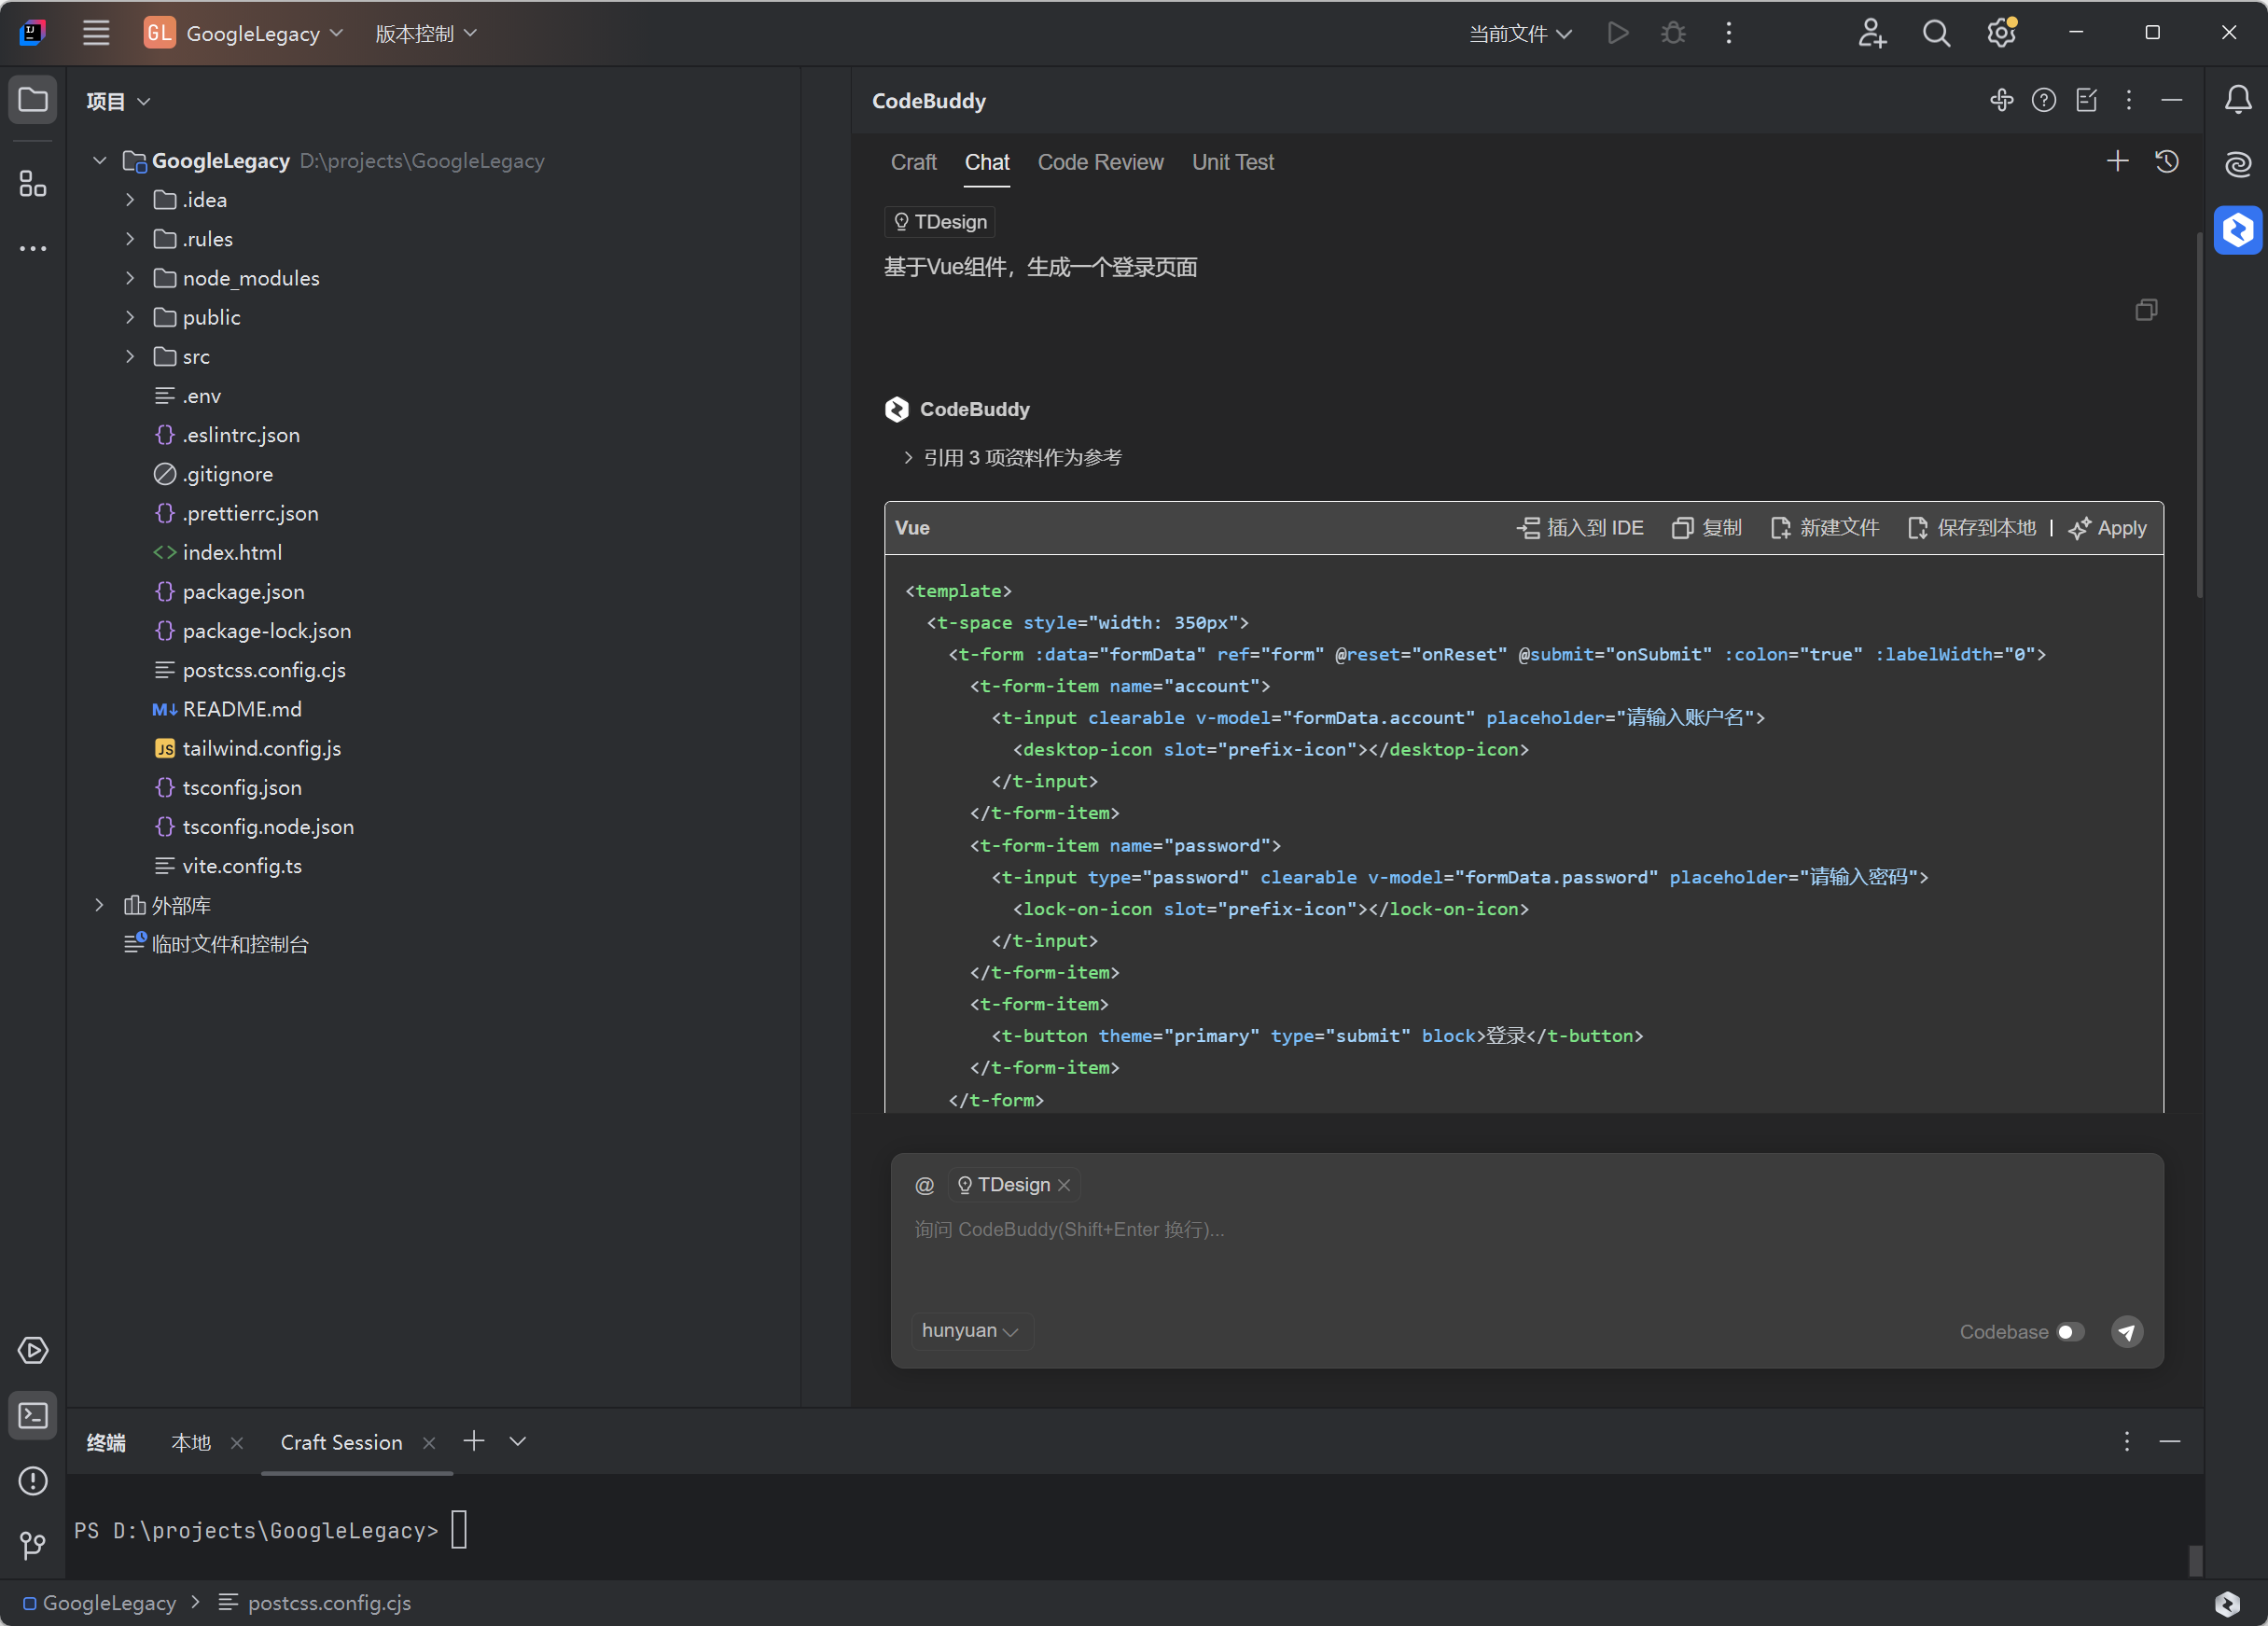Click Apply on the Vue code block
Viewport: 2268px width, 1626px height.
tap(2107, 528)
